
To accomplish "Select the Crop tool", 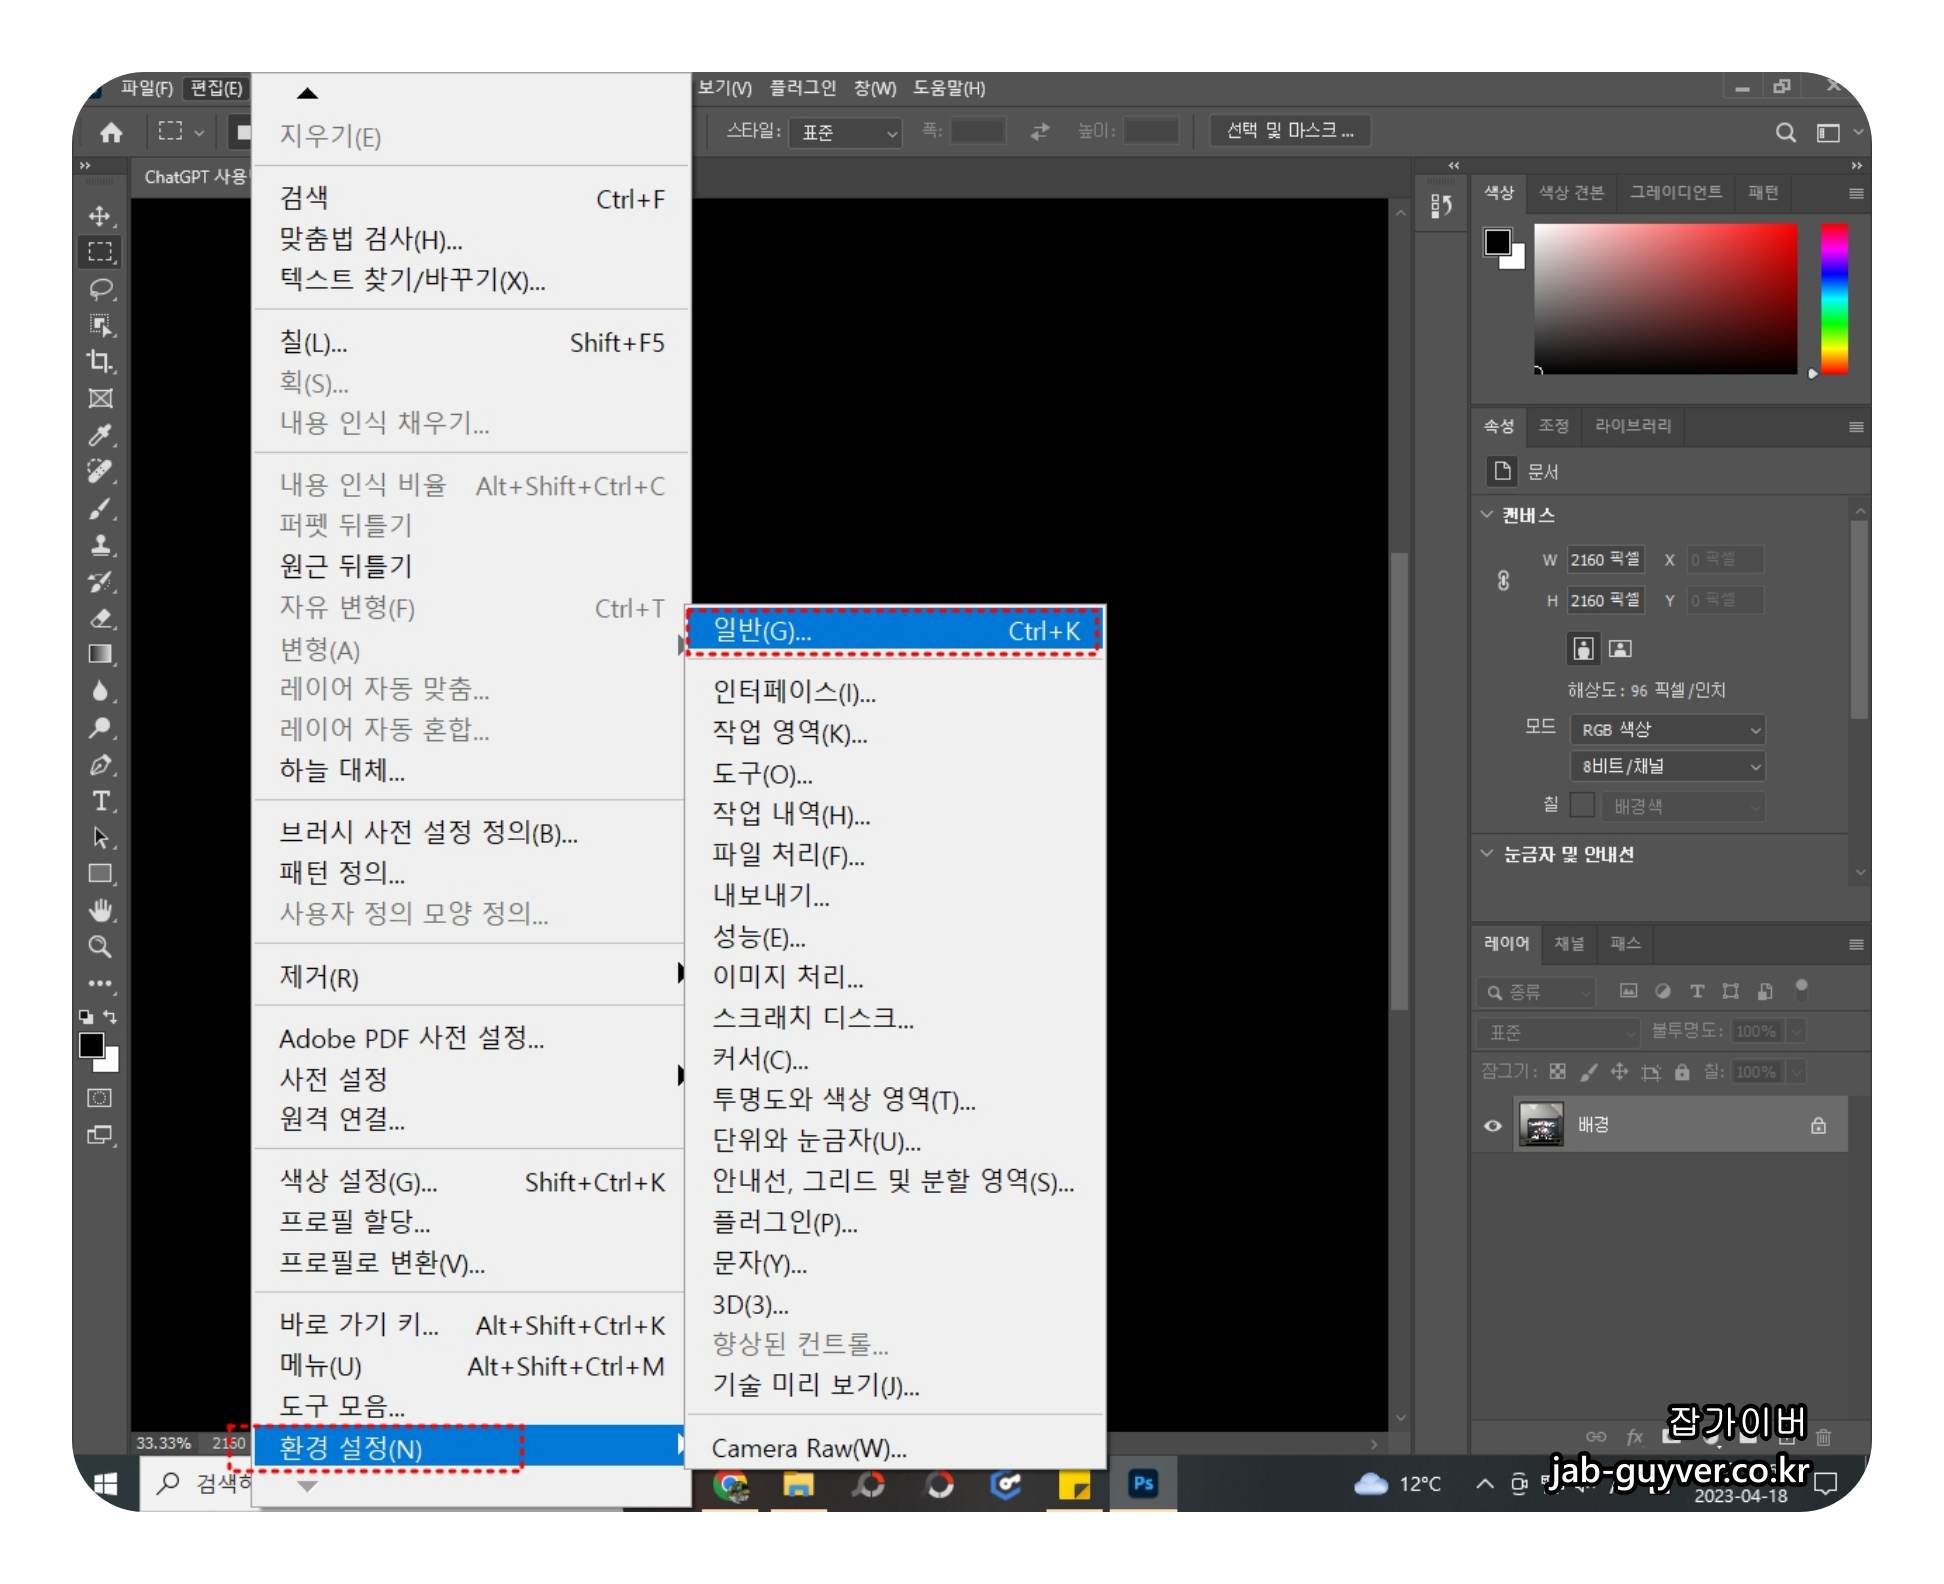I will pos(100,361).
